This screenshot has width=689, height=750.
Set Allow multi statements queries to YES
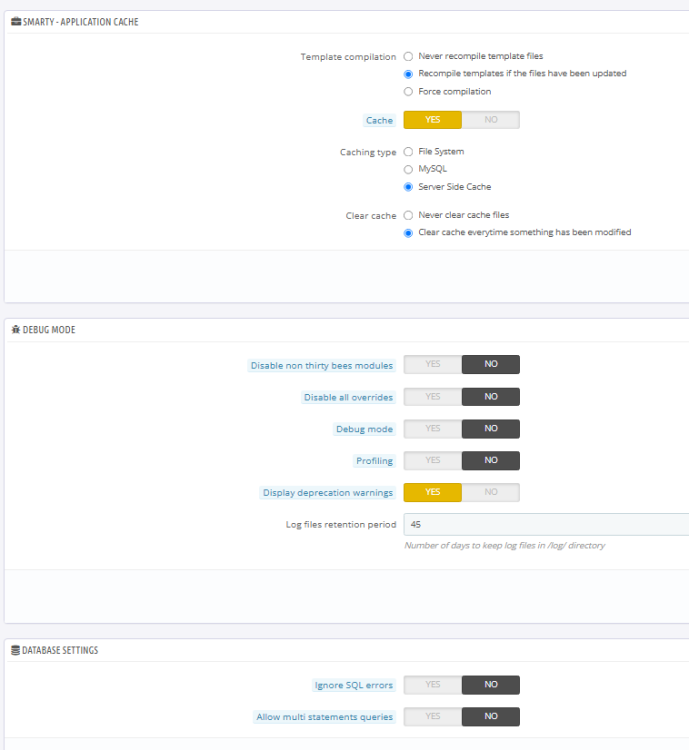pos(433,717)
